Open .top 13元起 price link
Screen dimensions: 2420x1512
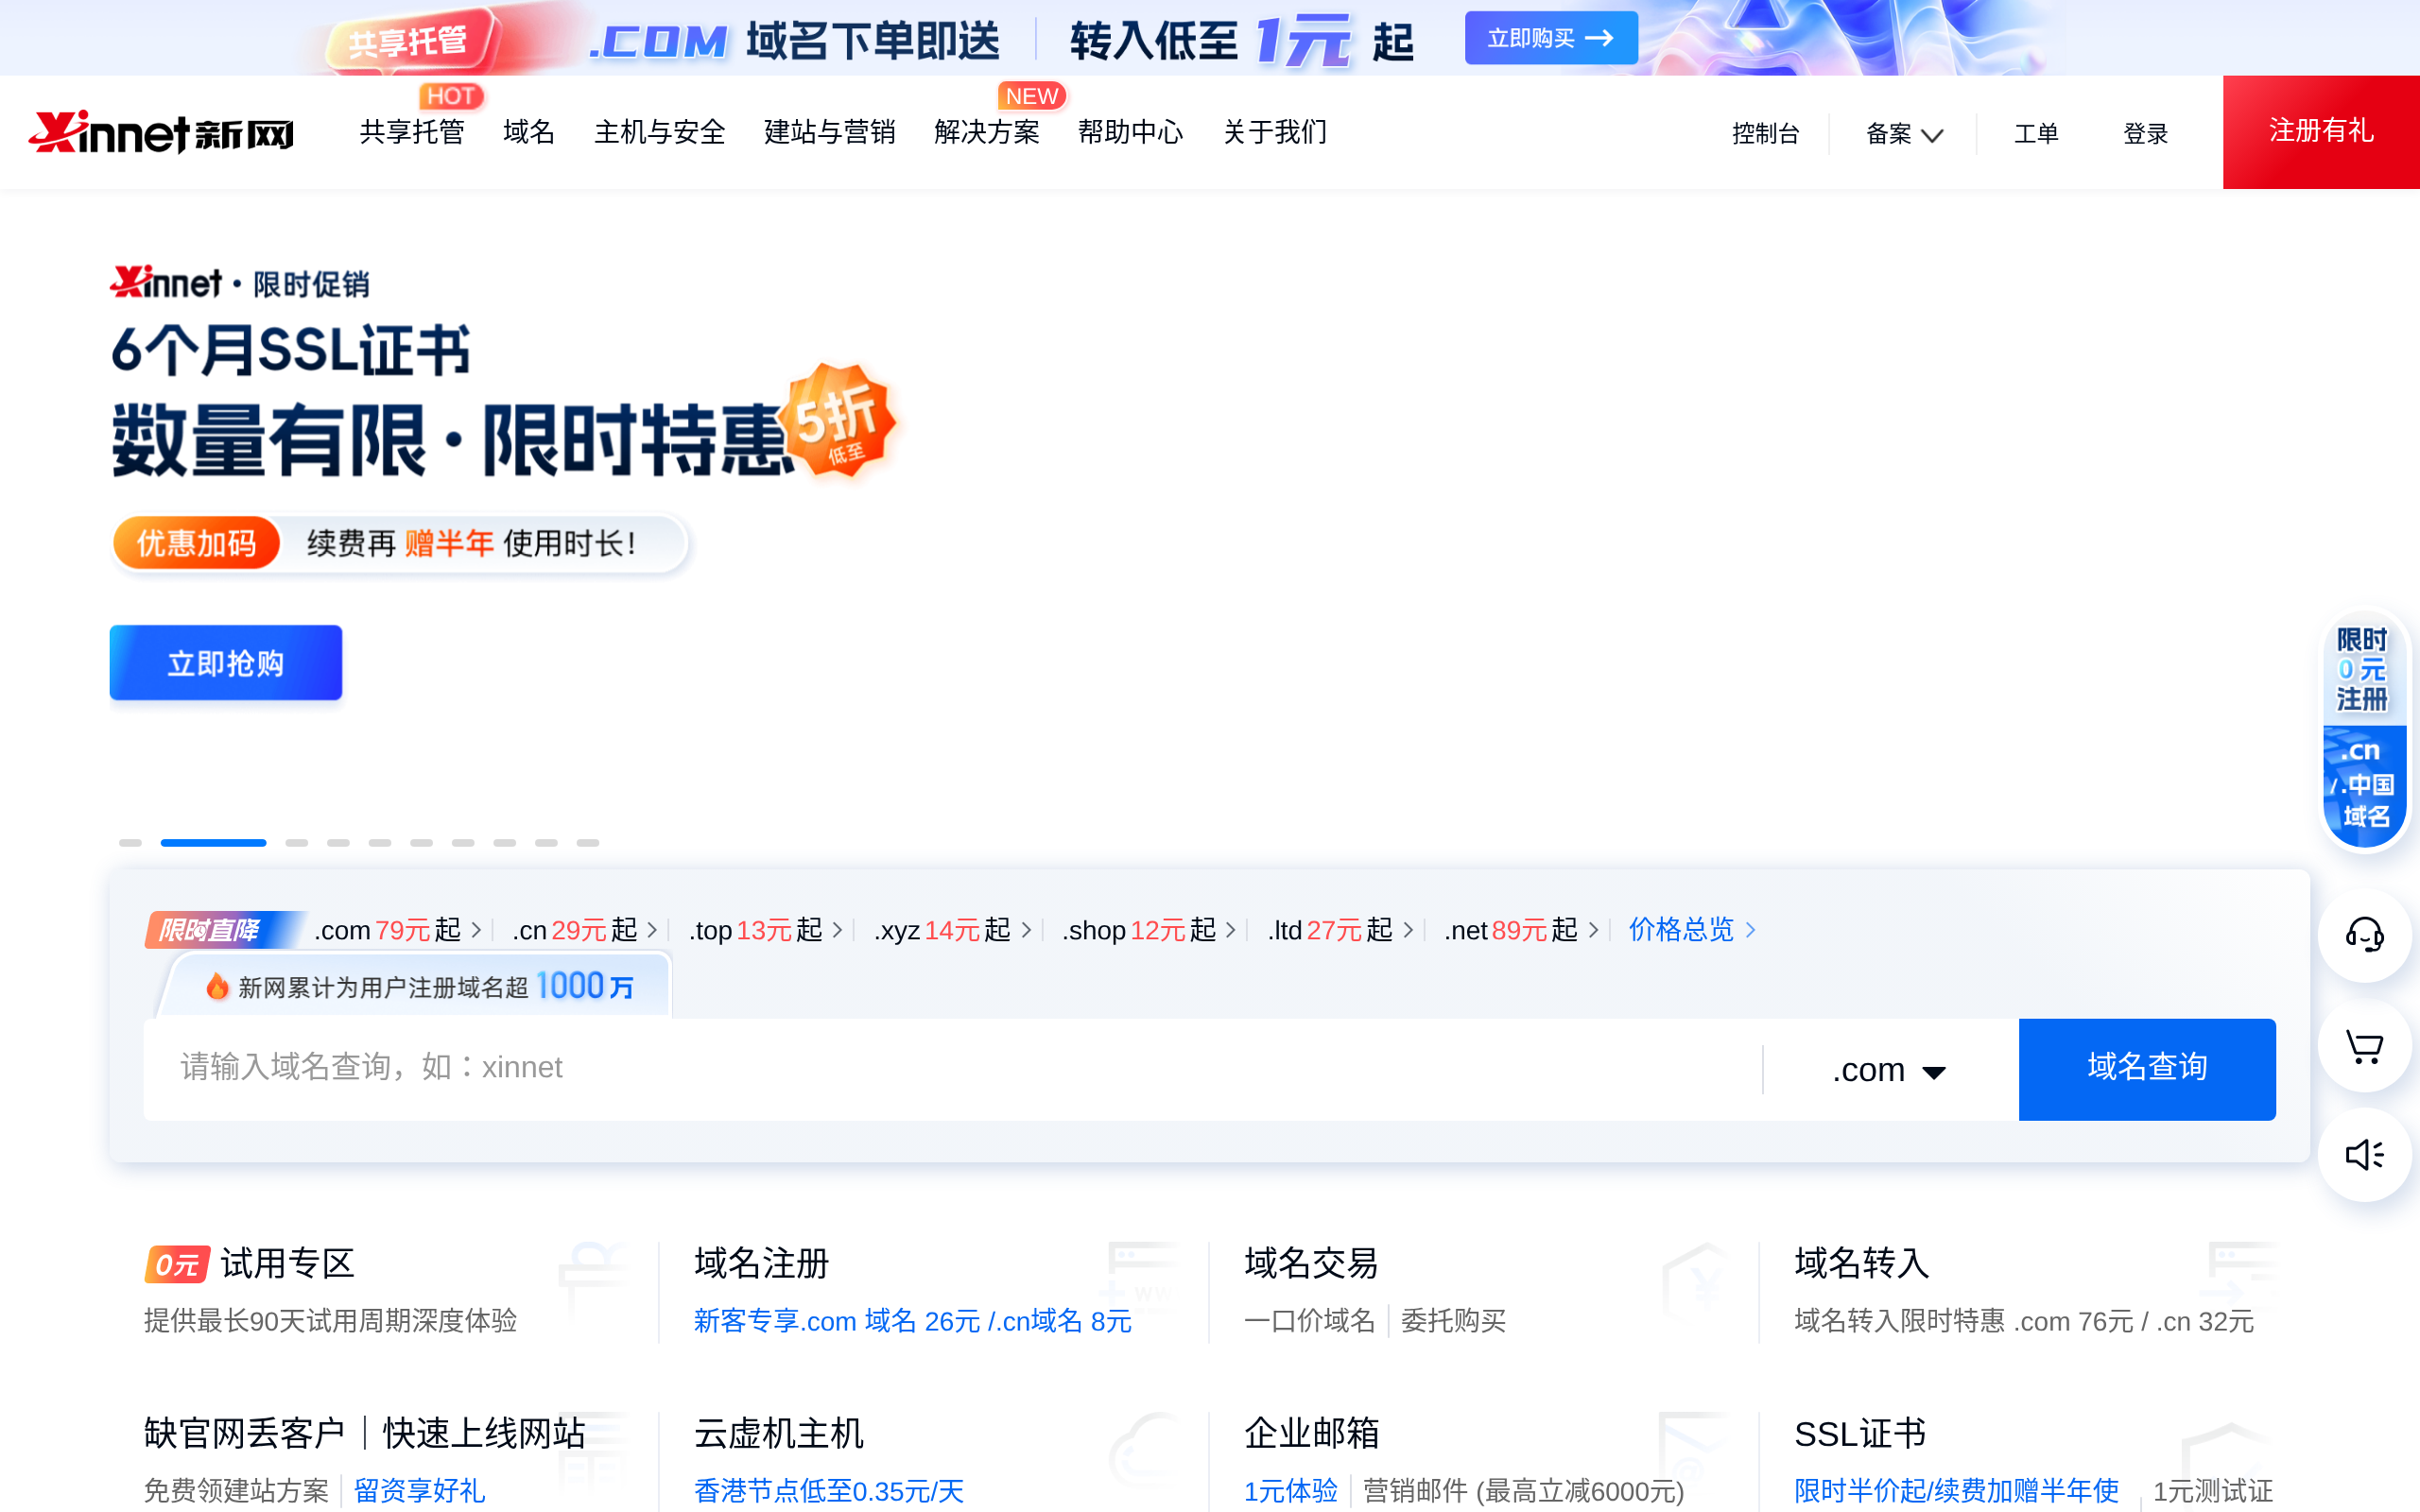[x=765, y=930]
